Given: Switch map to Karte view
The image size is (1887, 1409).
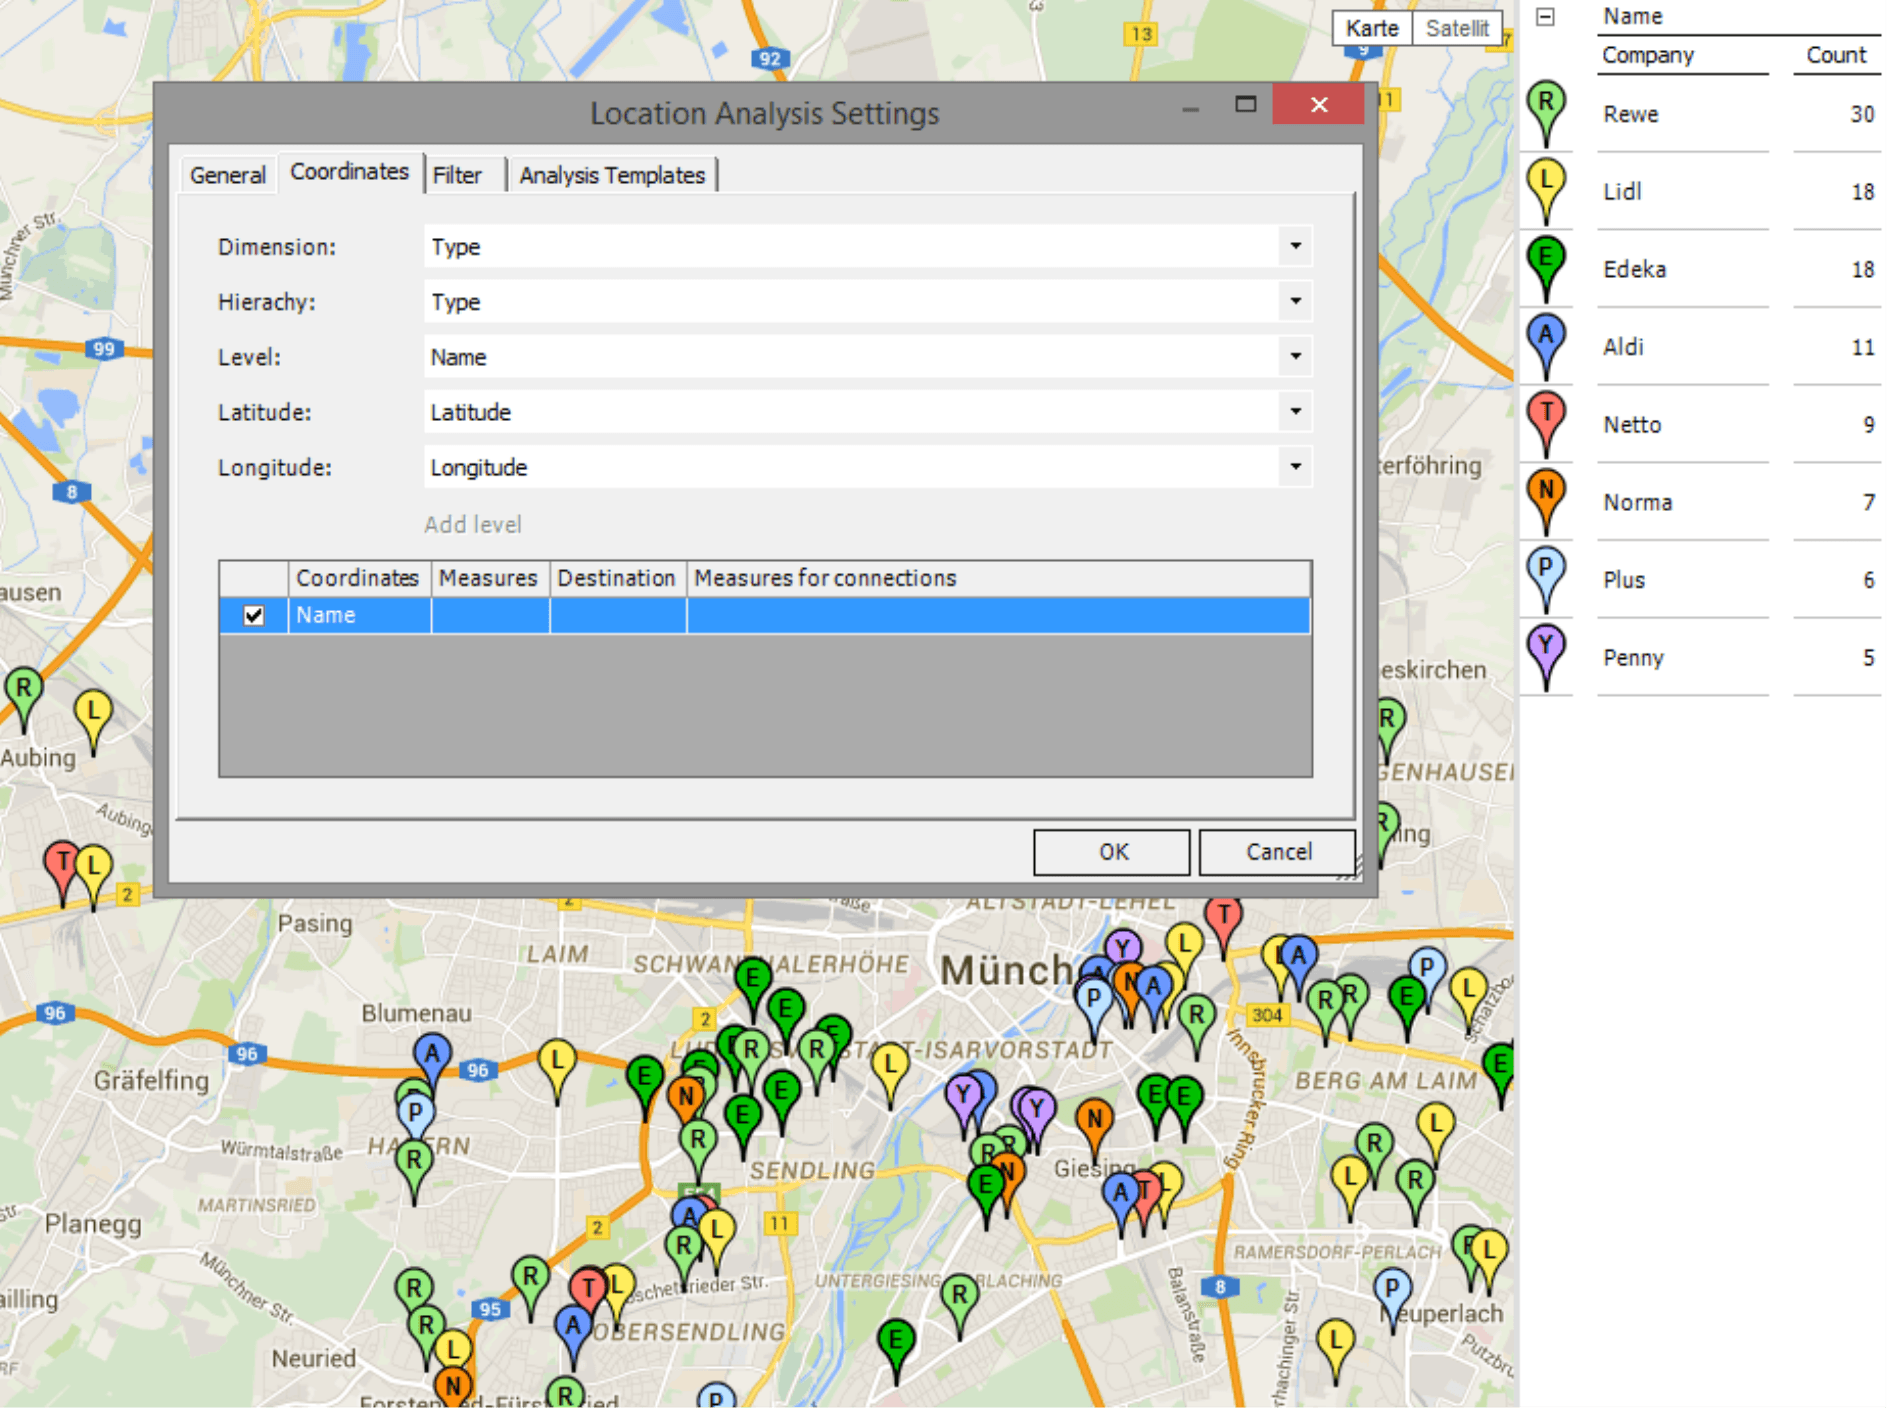Looking at the screenshot, I should click(1371, 28).
